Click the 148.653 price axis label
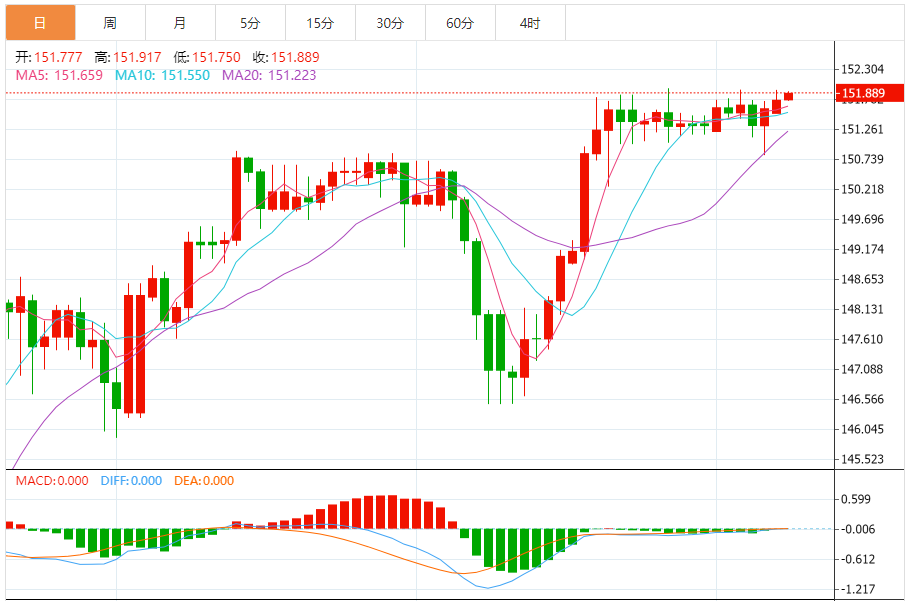 point(862,280)
